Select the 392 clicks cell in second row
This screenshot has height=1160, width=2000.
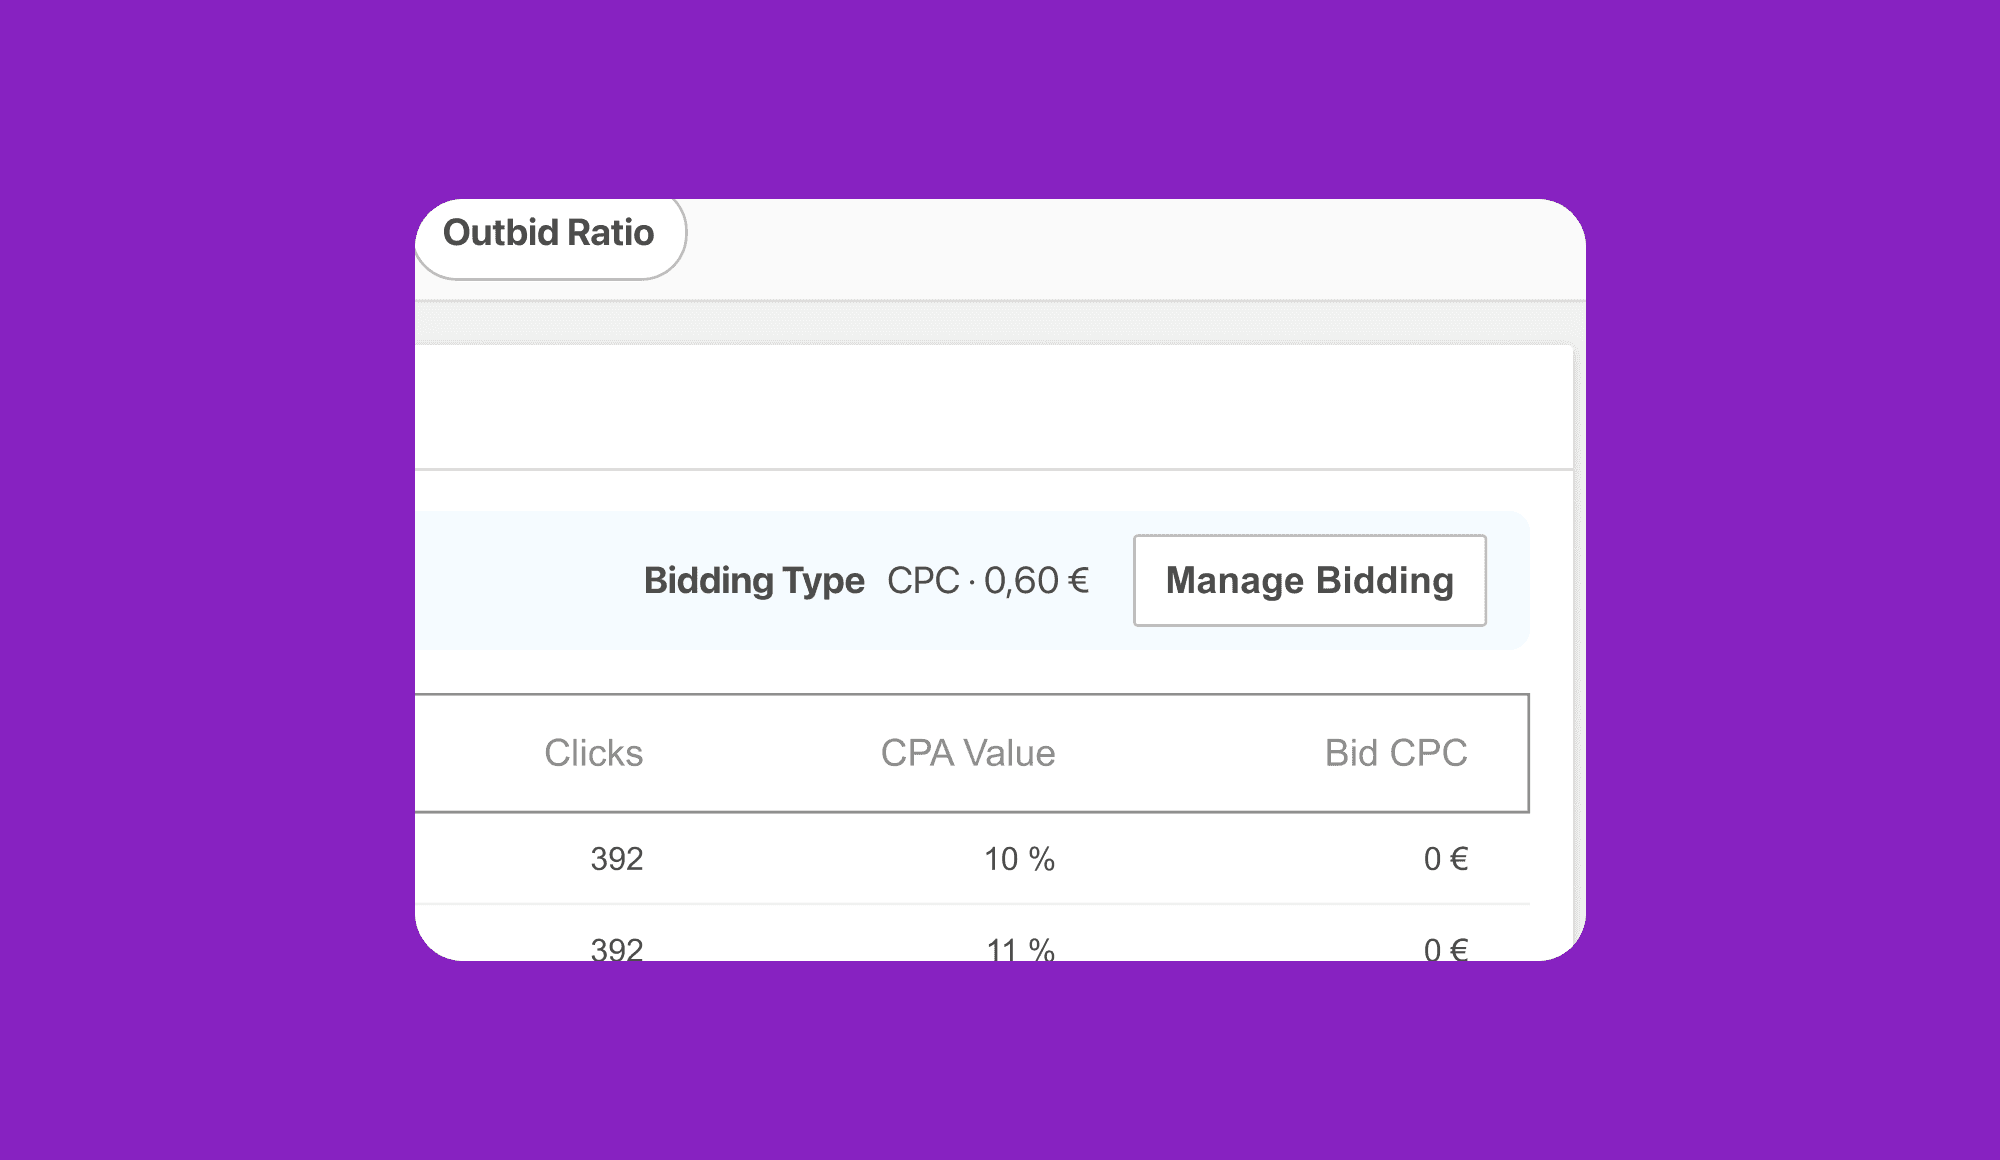(x=616, y=947)
